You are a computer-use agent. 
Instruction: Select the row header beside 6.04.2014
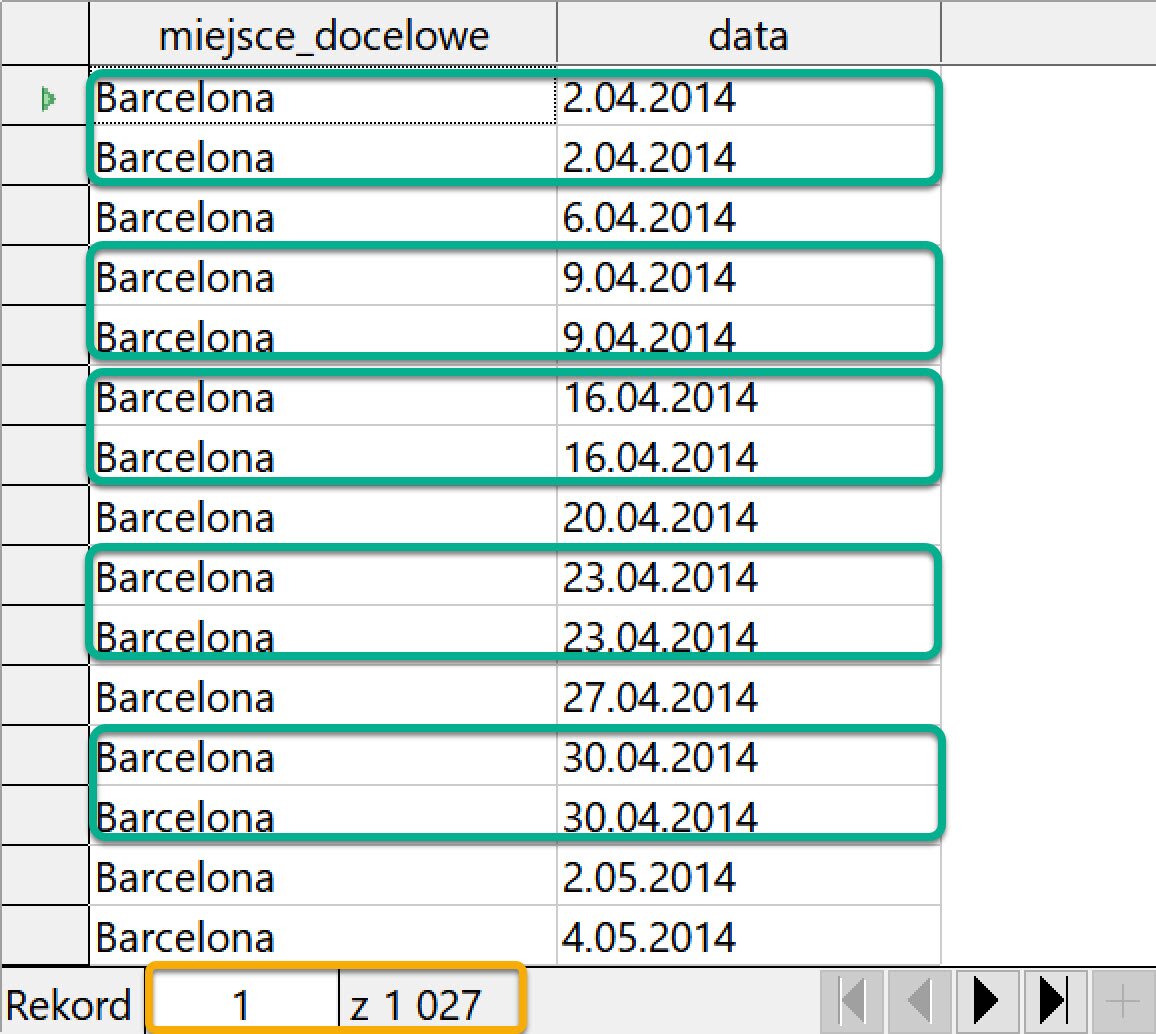[x=45, y=217]
